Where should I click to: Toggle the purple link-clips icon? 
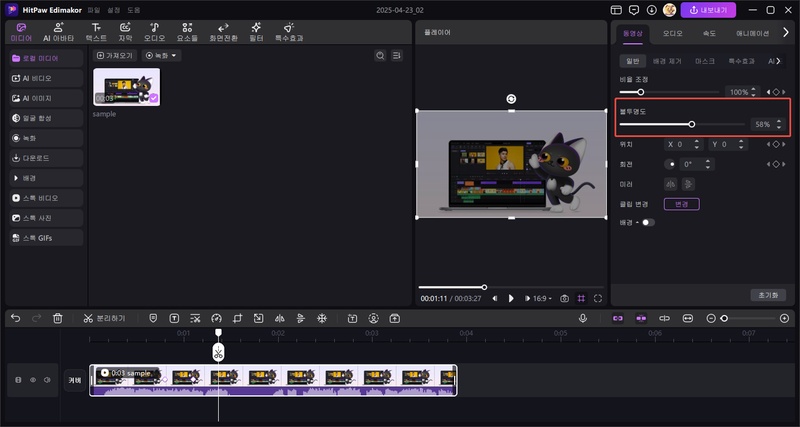pos(618,318)
